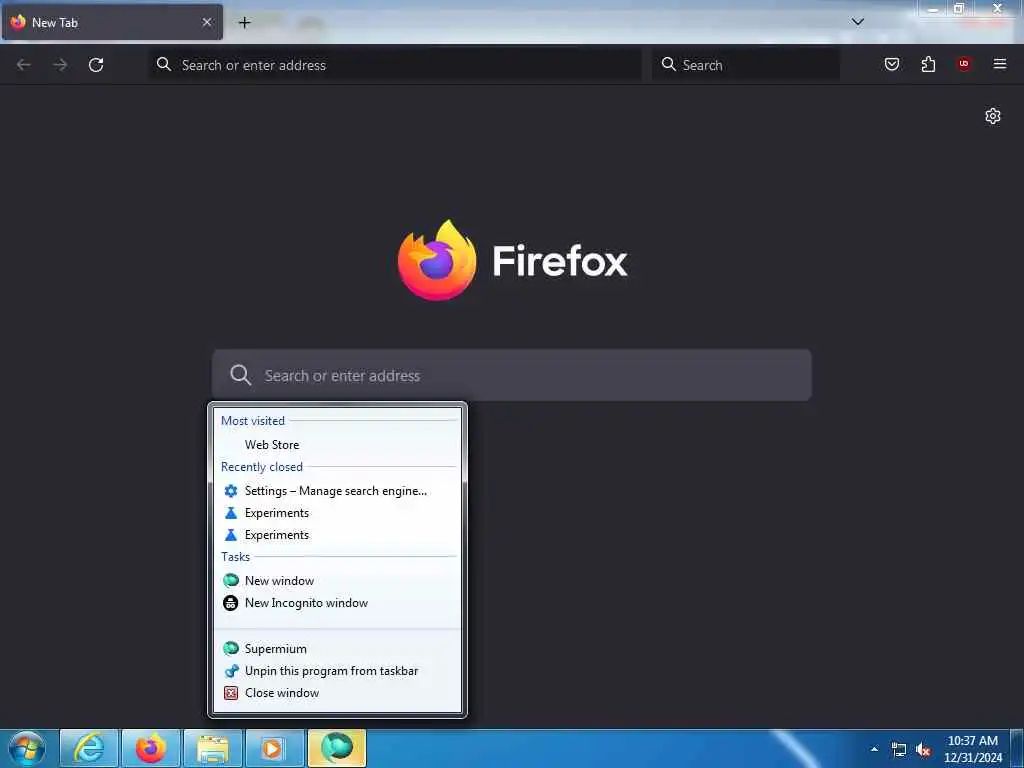The height and width of the screenshot is (768, 1024).
Task: Click the center Search or enter address box
Action: click(x=512, y=375)
